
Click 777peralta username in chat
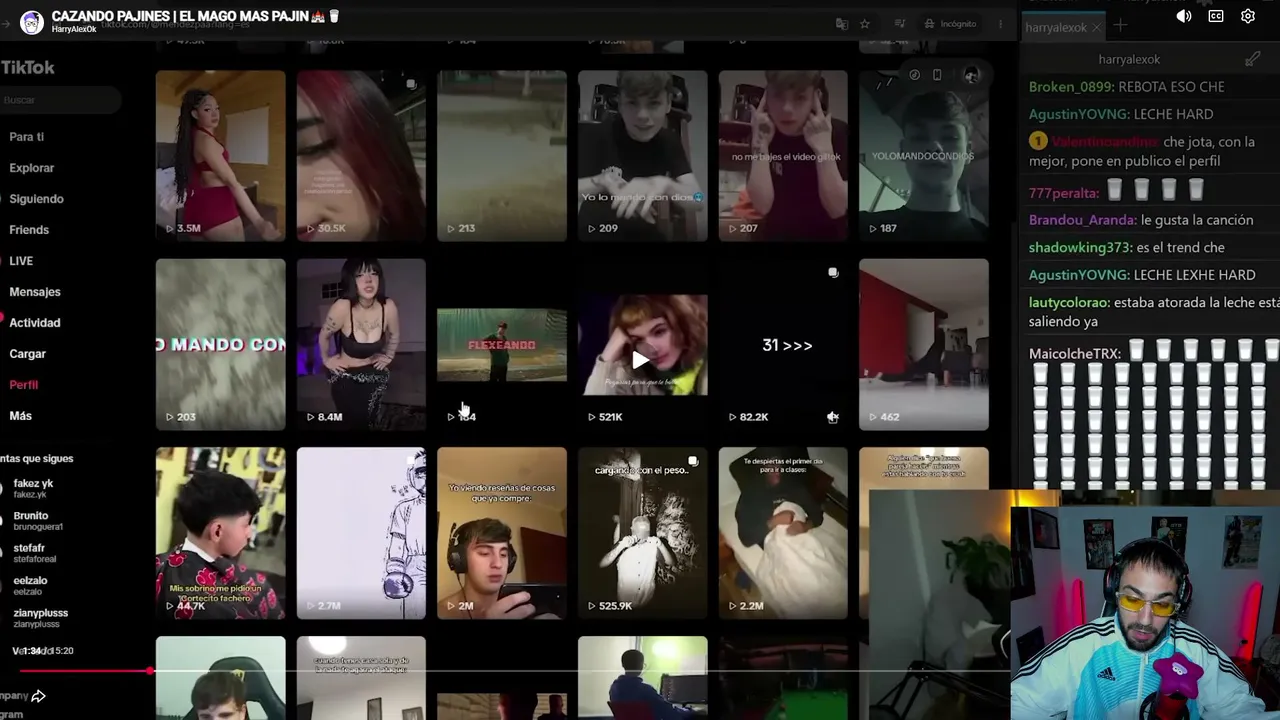point(1064,193)
